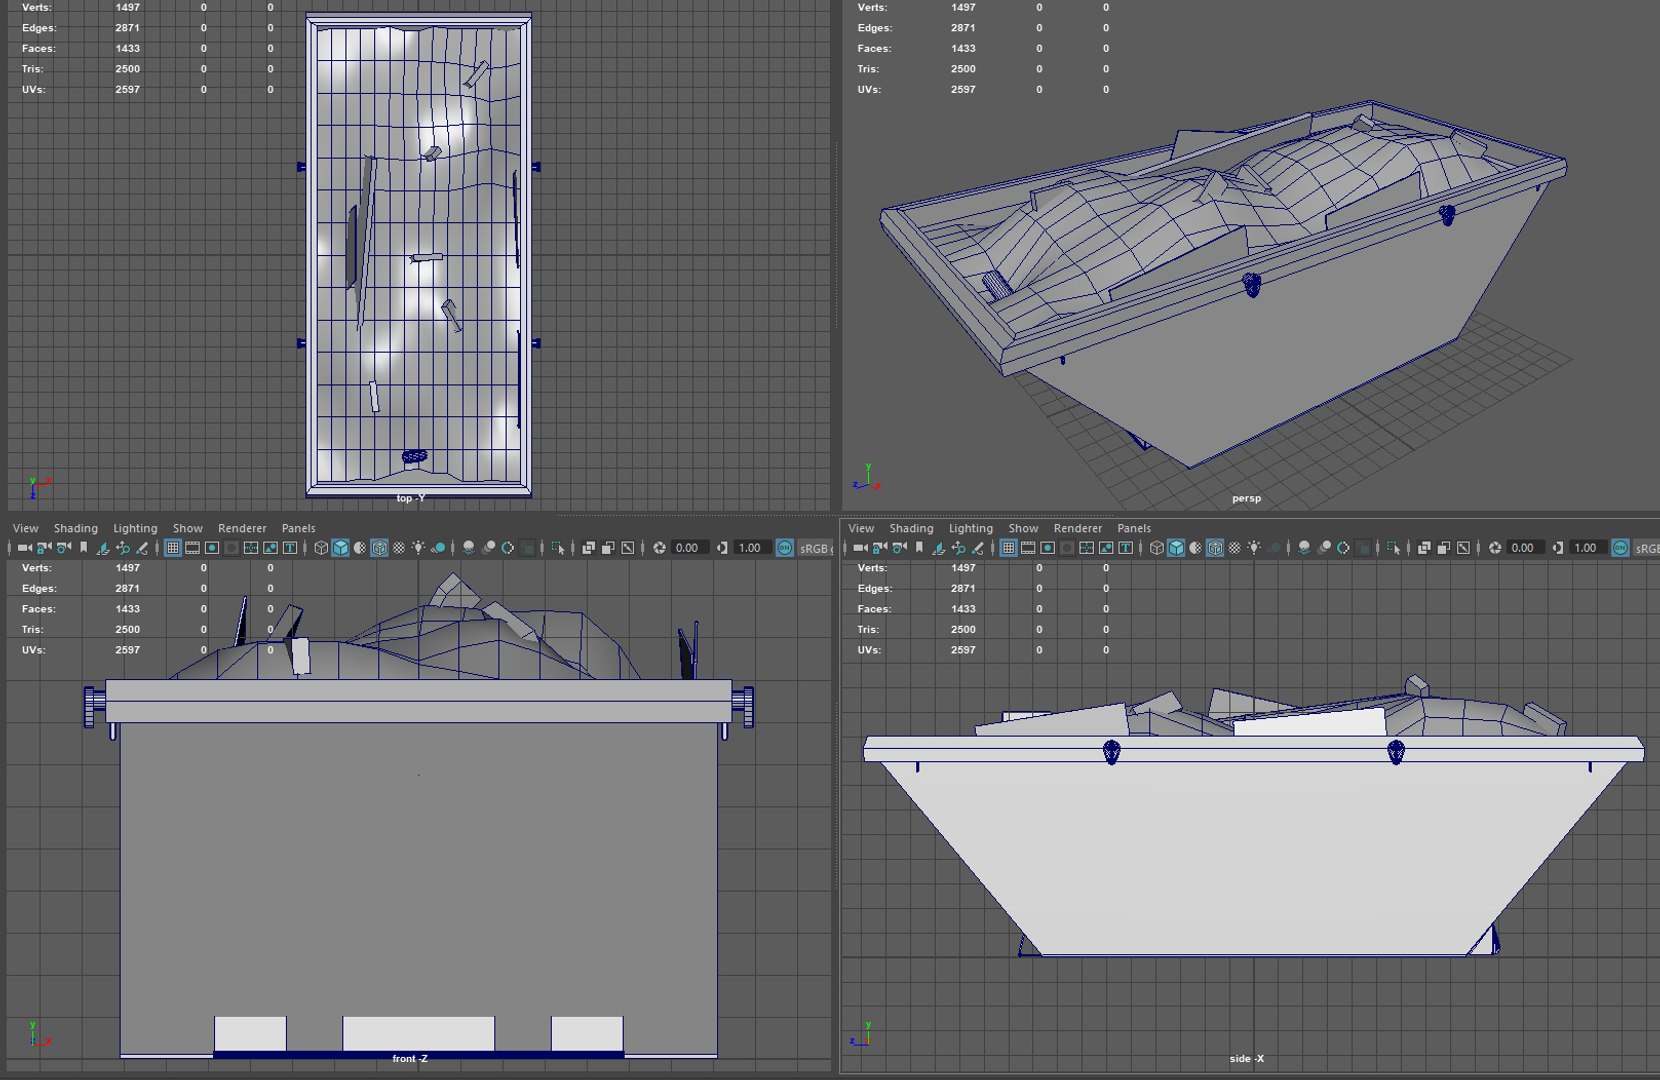This screenshot has height=1080, width=1660.
Task: Click Exposure reset icon in side view toolbar
Action: [1495, 548]
